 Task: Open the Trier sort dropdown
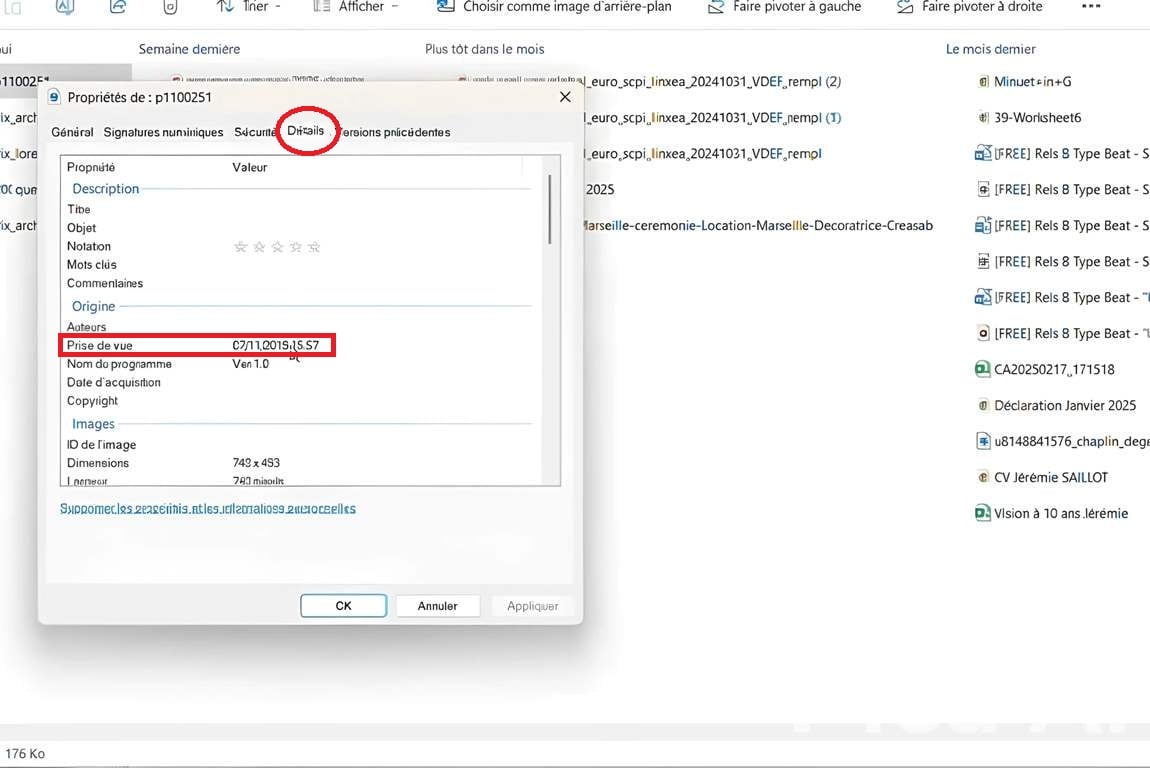point(249,7)
